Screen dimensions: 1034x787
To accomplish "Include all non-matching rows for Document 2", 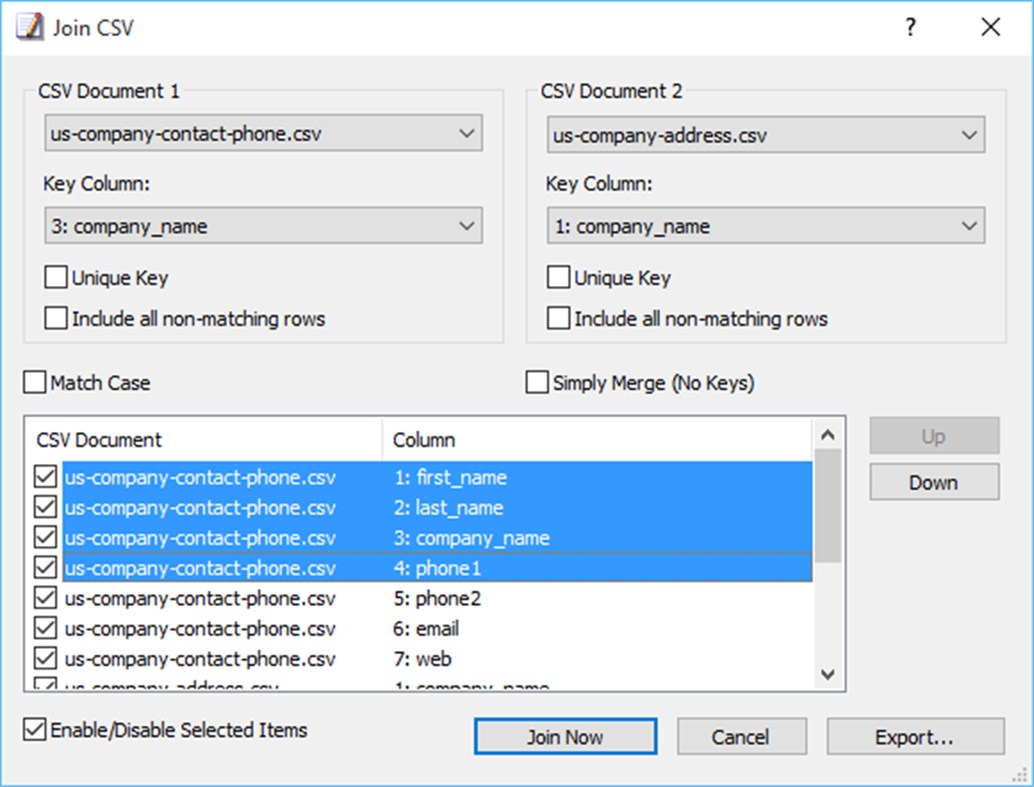I will (558, 318).
